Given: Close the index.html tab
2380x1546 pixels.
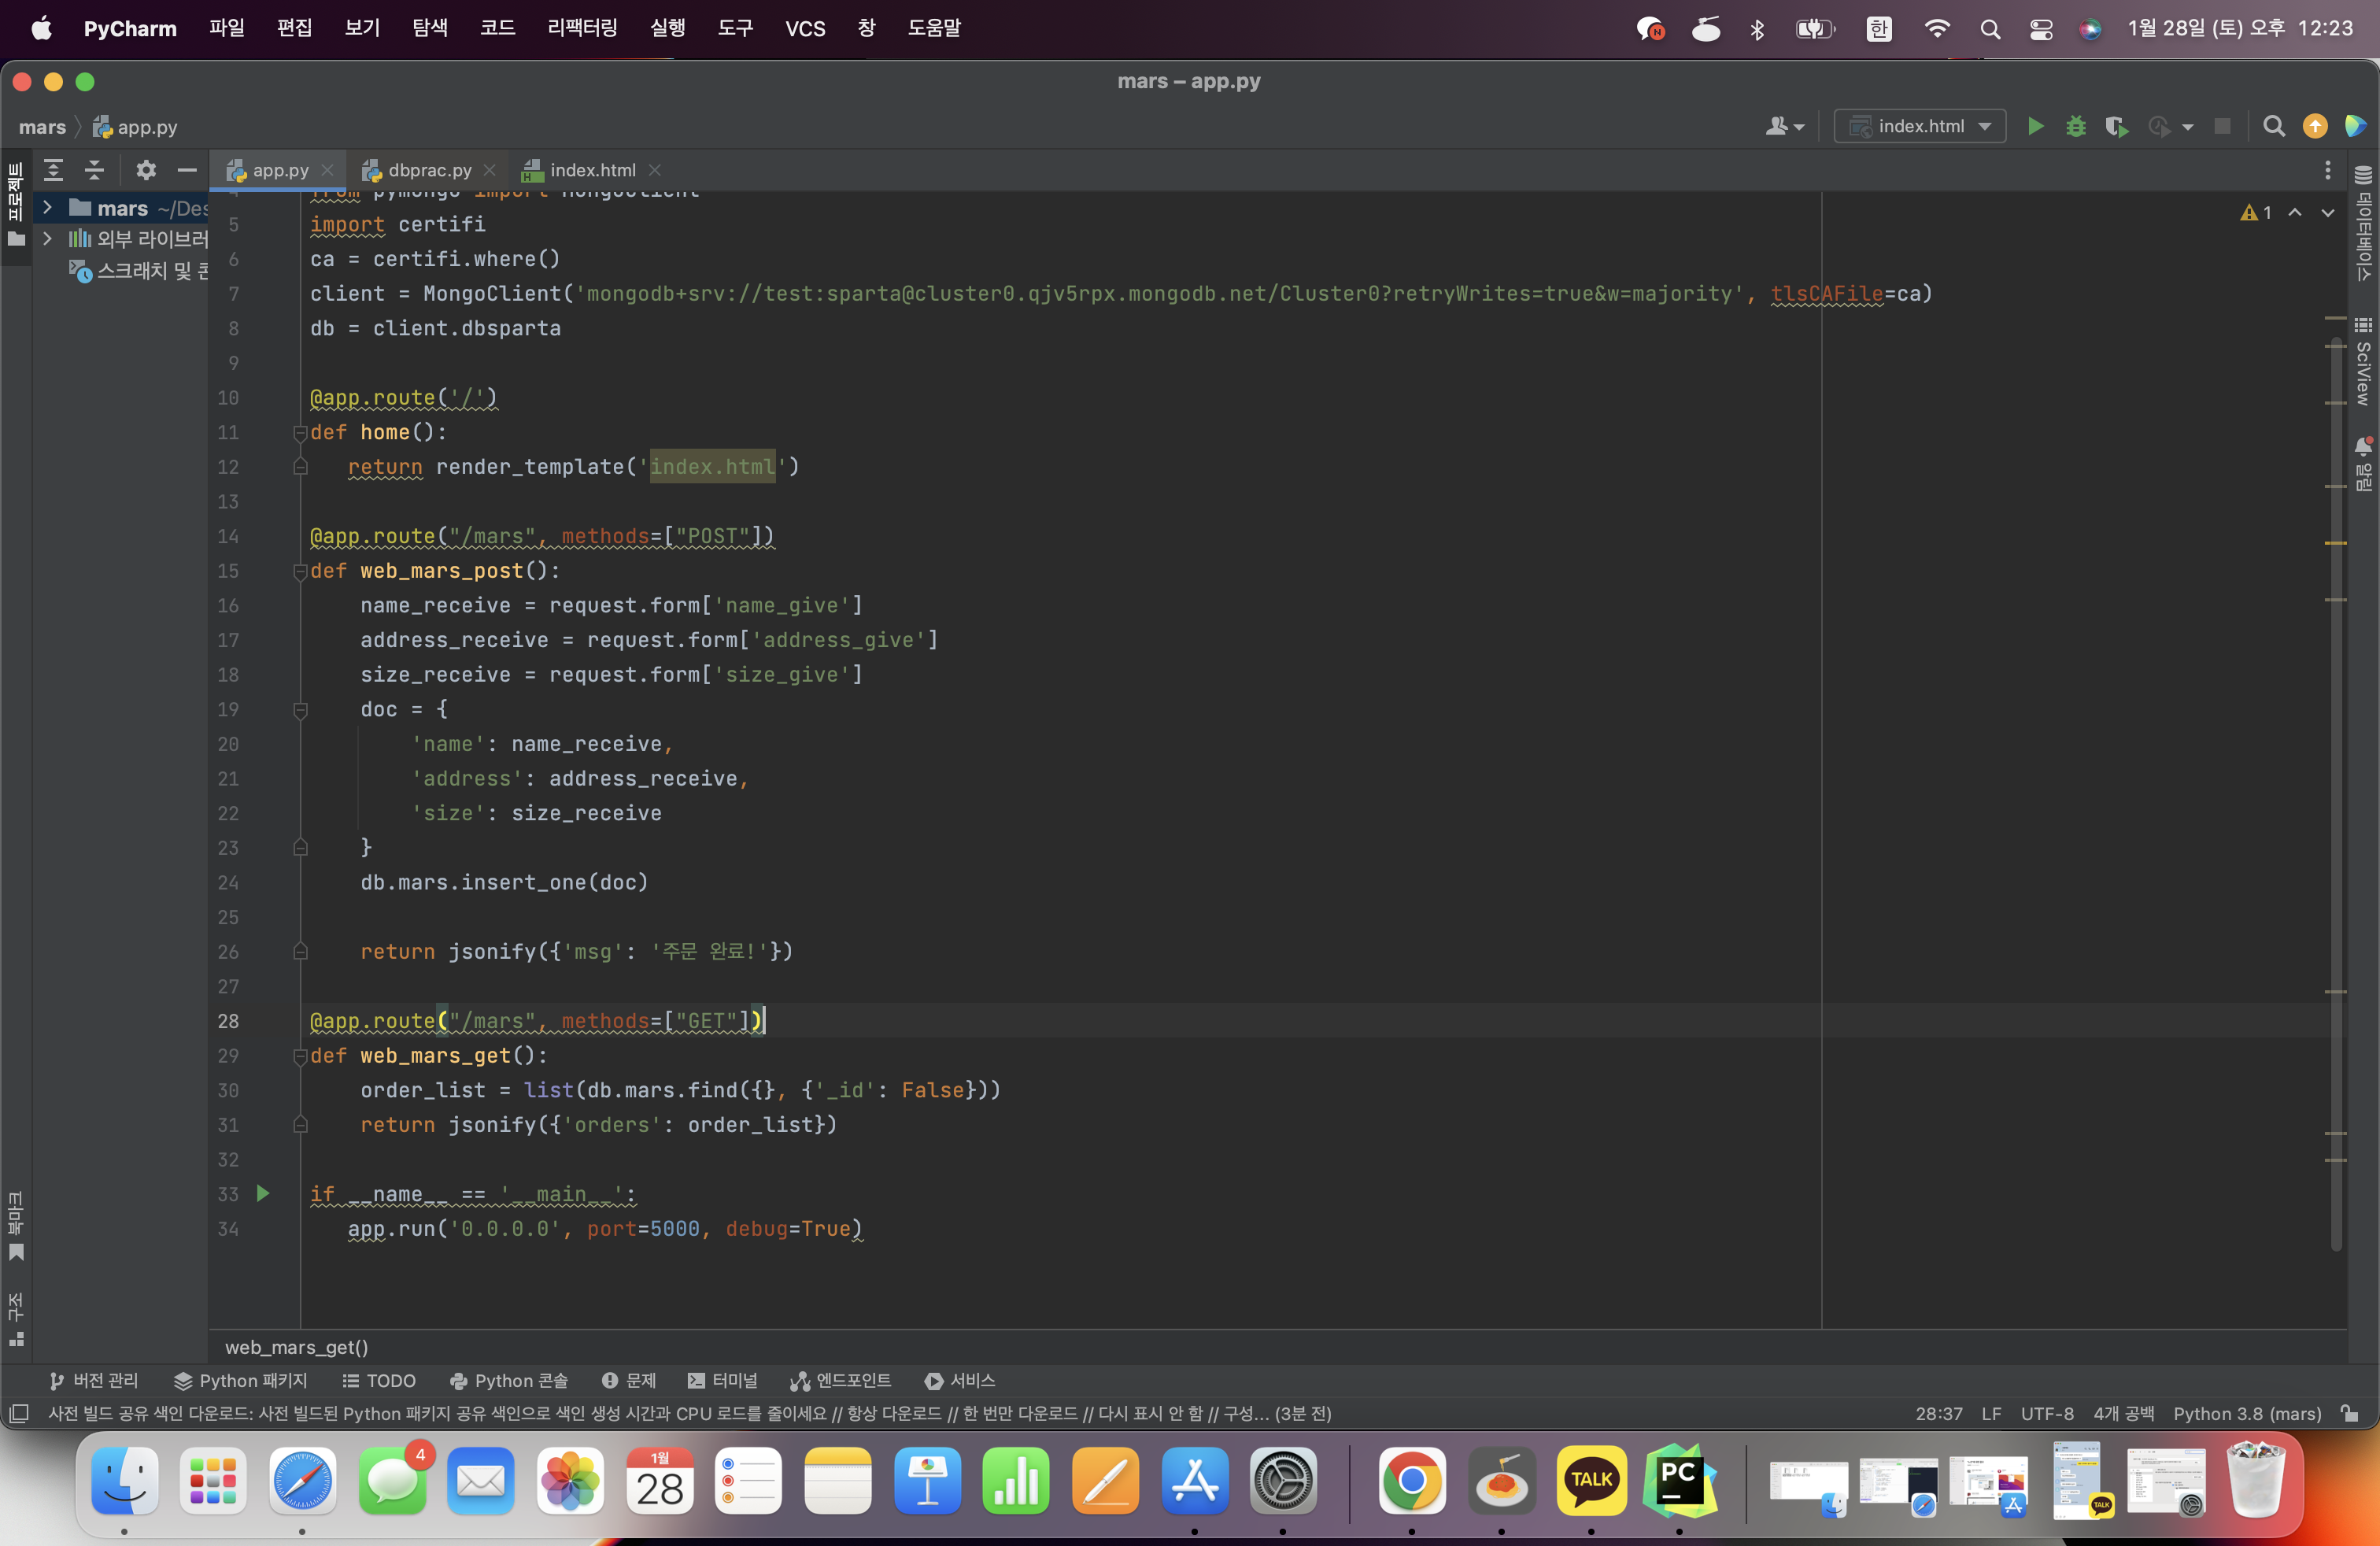Looking at the screenshot, I should click(655, 170).
